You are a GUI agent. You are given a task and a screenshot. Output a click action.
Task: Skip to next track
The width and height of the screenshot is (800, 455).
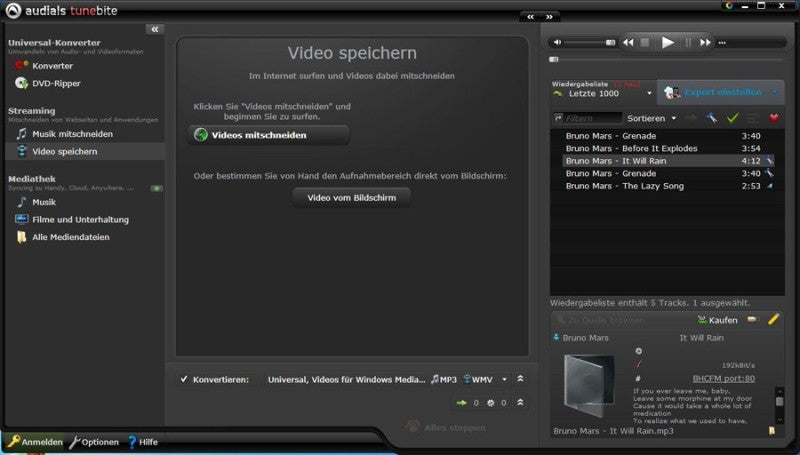pos(705,42)
